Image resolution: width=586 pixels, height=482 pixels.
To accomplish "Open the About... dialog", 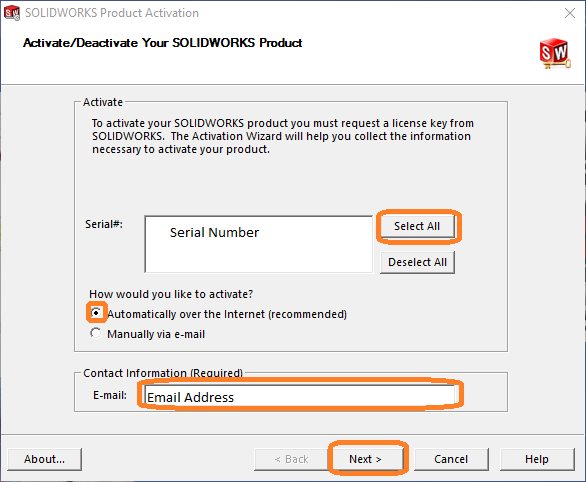I will [44, 459].
